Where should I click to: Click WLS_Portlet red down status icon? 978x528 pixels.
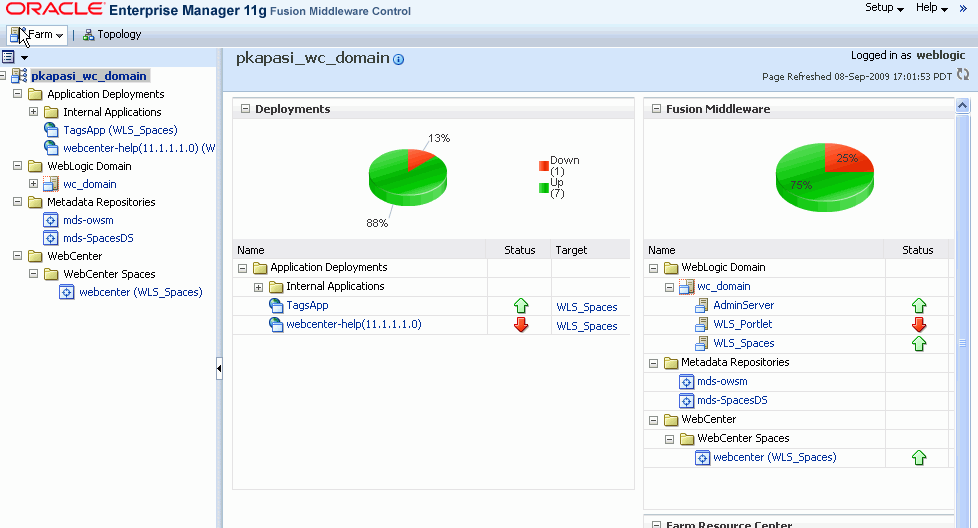pos(919,325)
